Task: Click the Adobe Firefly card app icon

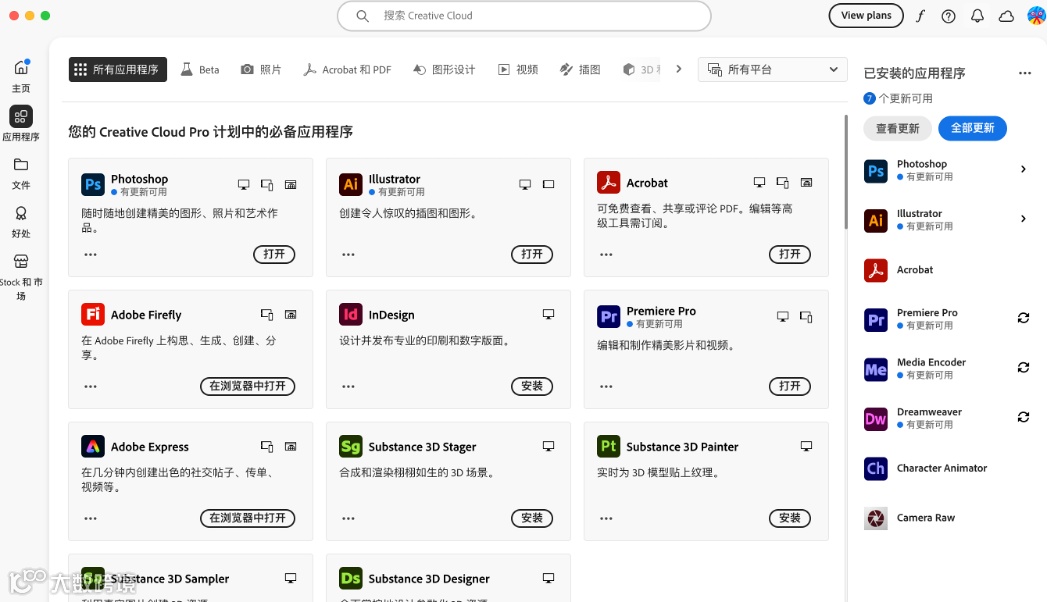Action: coord(93,314)
